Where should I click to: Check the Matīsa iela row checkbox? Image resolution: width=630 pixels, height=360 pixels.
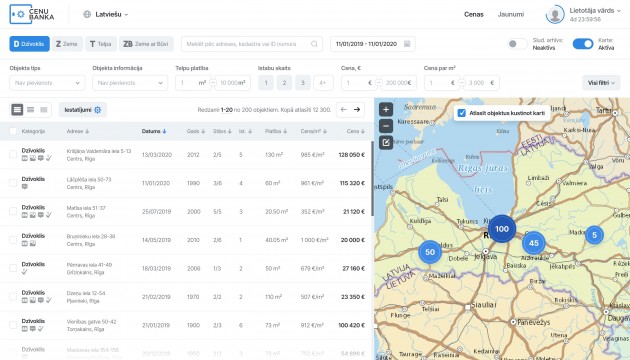pyautogui.click(x=13, y=211)
